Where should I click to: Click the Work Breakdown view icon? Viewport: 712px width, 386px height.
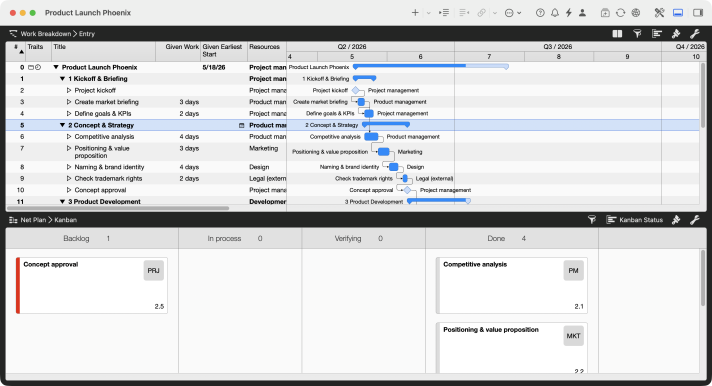pyautogui.click(x=13, y=34)
